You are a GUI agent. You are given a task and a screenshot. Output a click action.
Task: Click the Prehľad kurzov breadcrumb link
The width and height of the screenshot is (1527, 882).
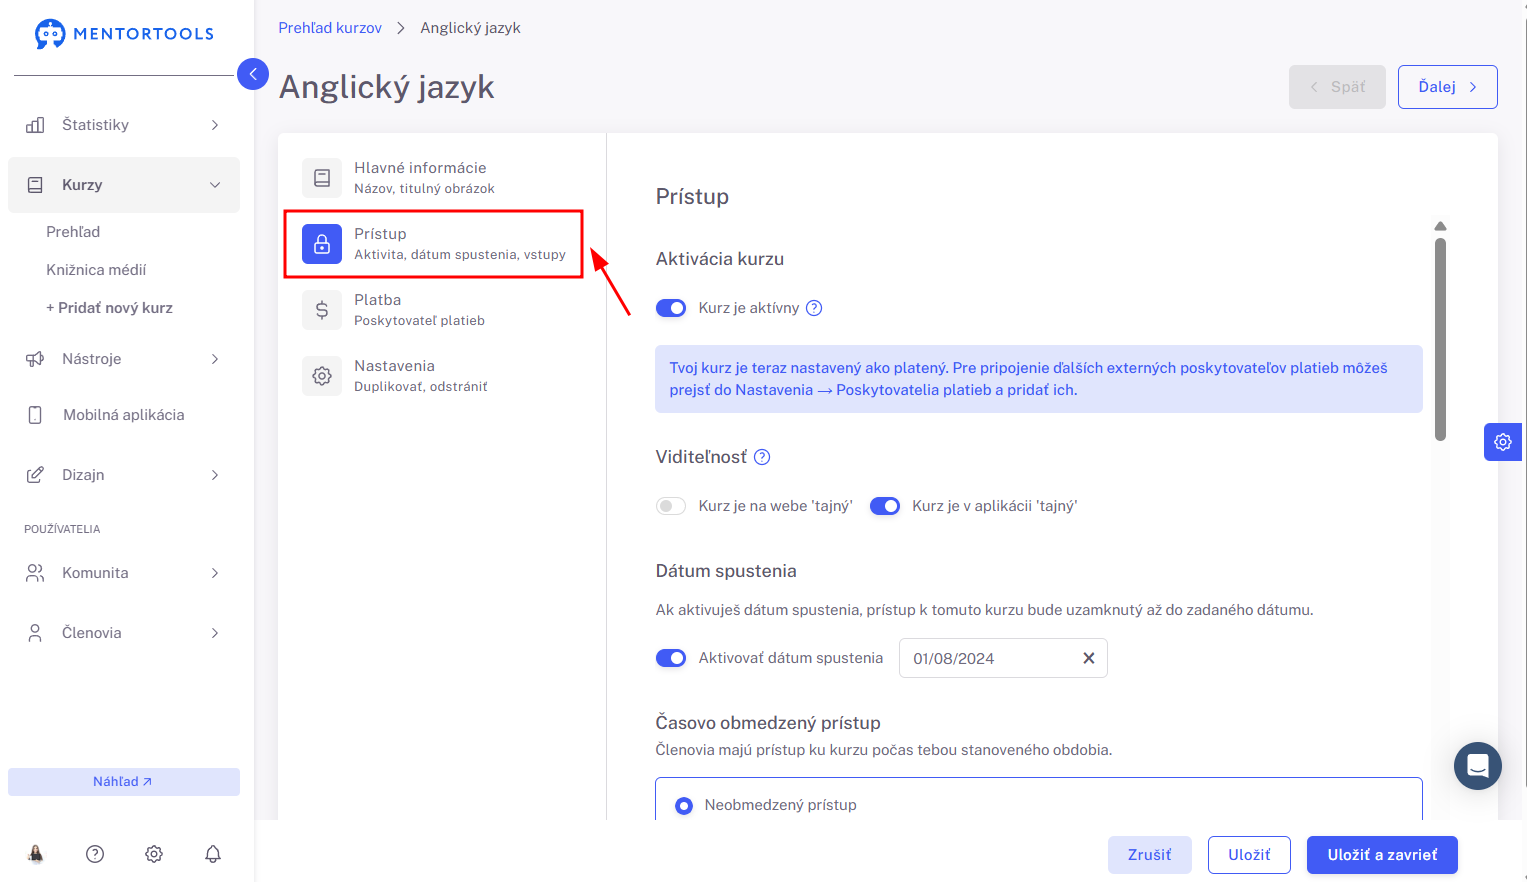click(x=330, y=28)
